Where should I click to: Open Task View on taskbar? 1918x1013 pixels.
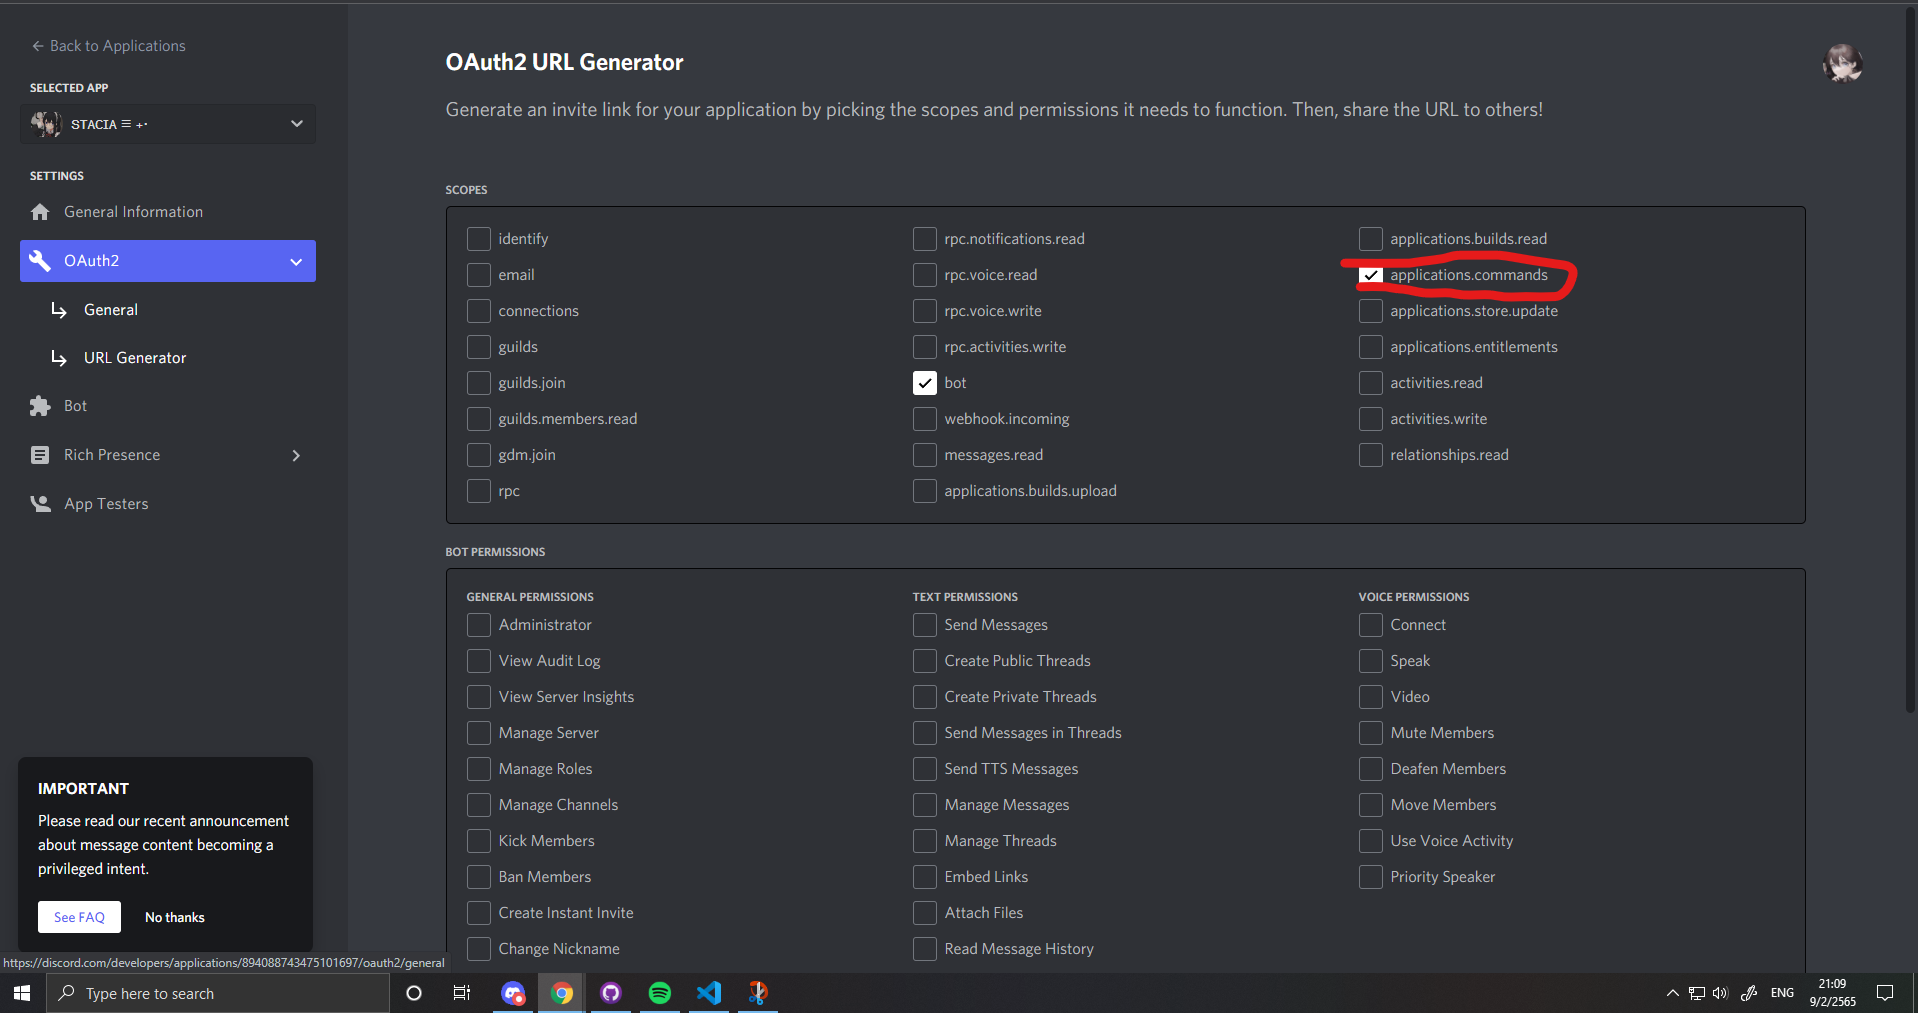pyautogui.click(x=462, y=993)
